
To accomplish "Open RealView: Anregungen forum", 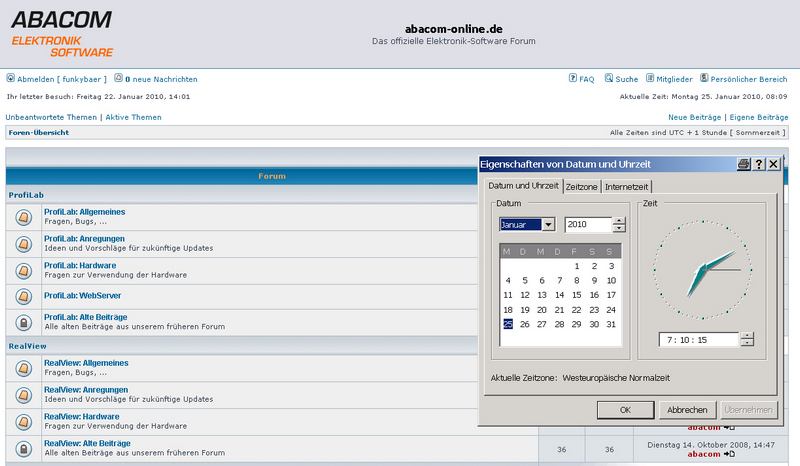I will [86, 389].
